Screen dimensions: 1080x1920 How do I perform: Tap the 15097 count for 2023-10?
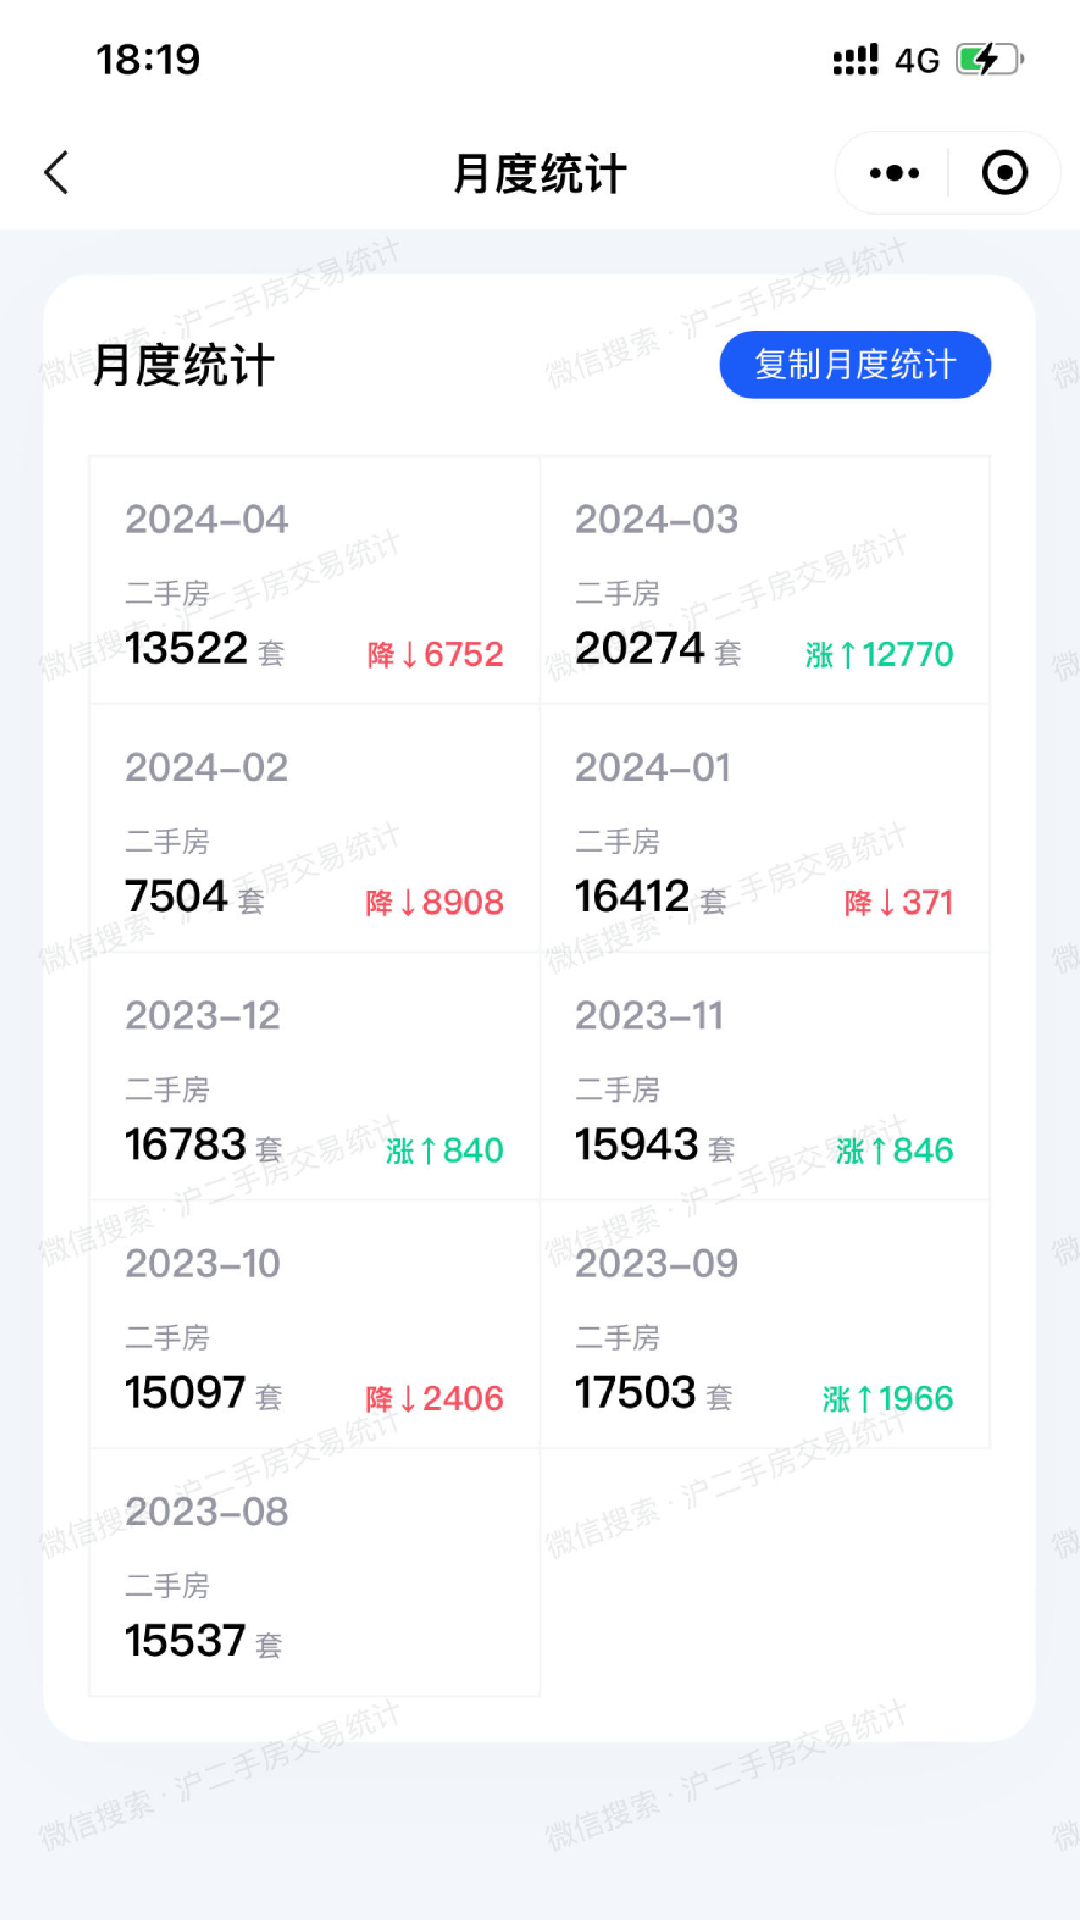point(186,1393)
